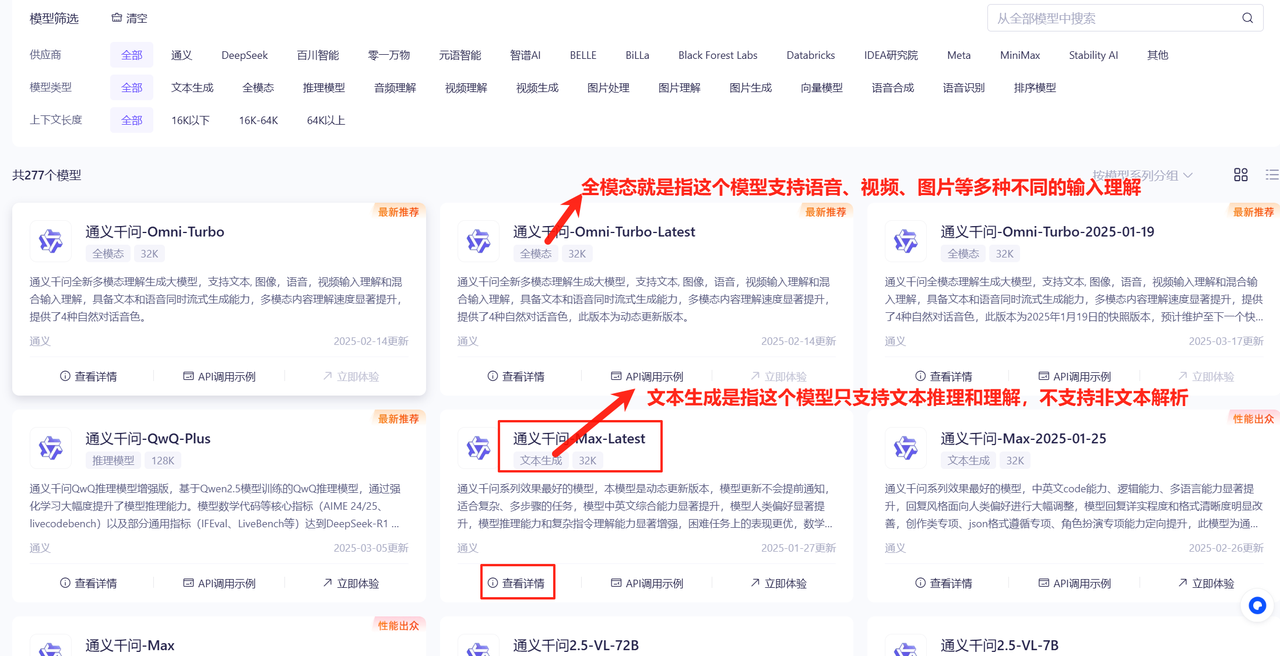Open API调用示例 for 通义千问-Omni-Turbo

pos(219,377)
